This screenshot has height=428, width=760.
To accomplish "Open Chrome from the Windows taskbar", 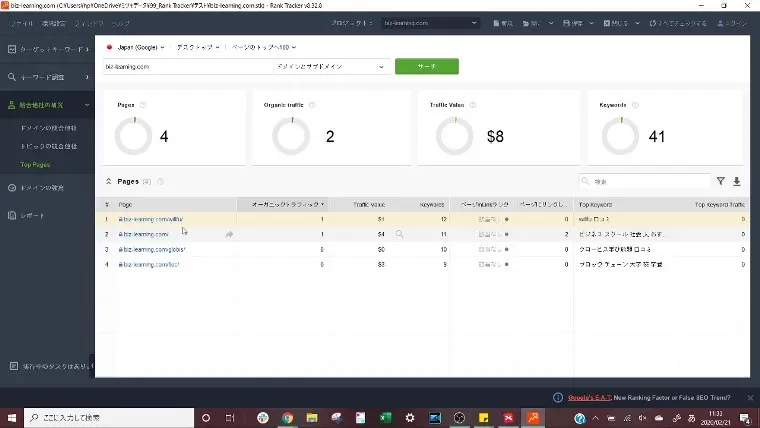I will 287,417.
